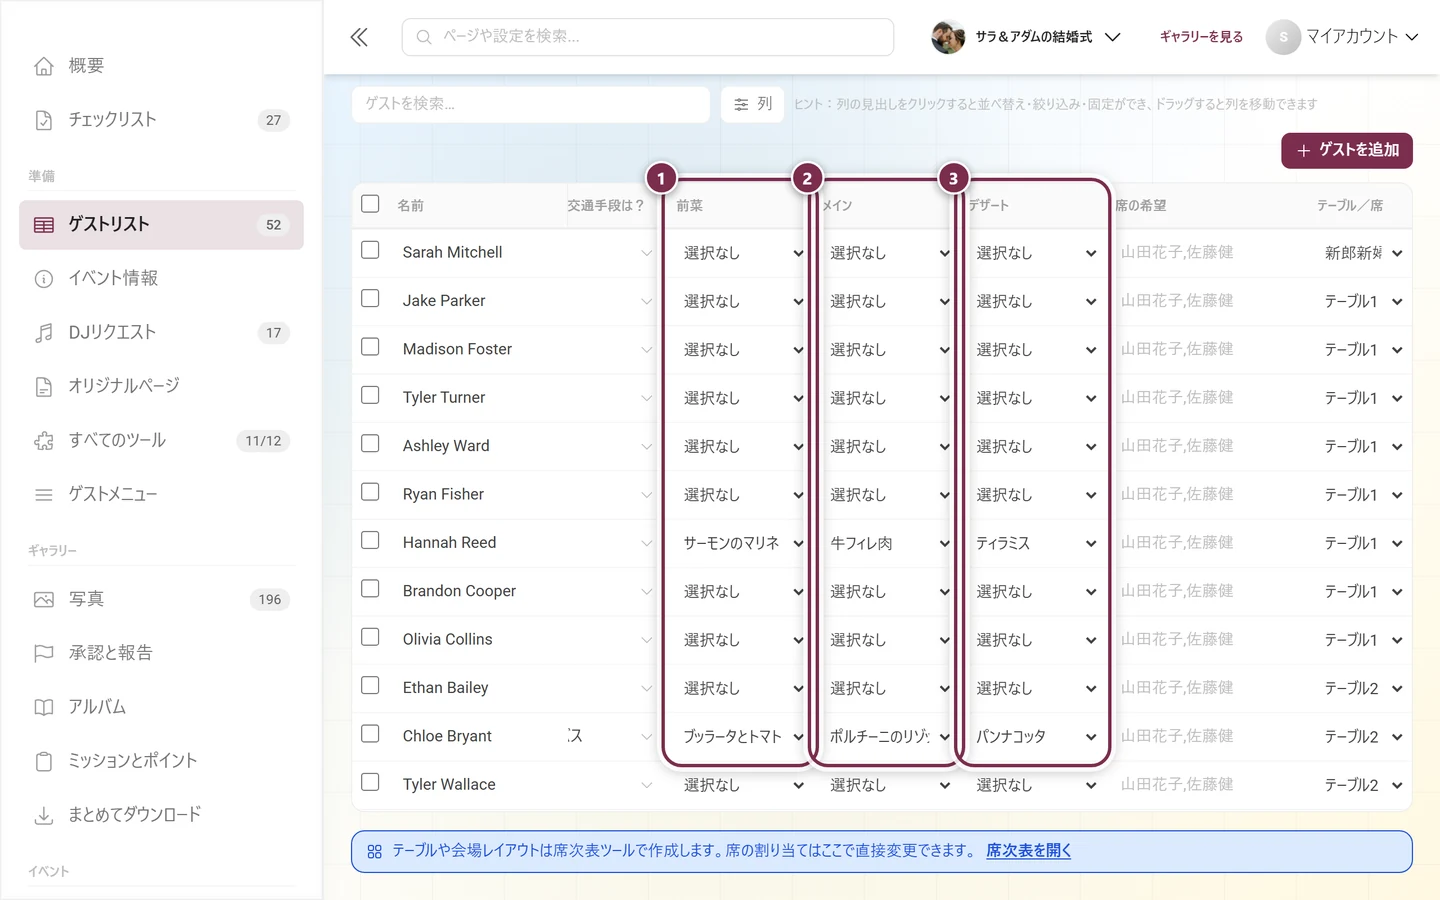Click the 承認と報告 flag icon
The height and width of the screenshot is (900, 1440).
[x=44, y=654]
